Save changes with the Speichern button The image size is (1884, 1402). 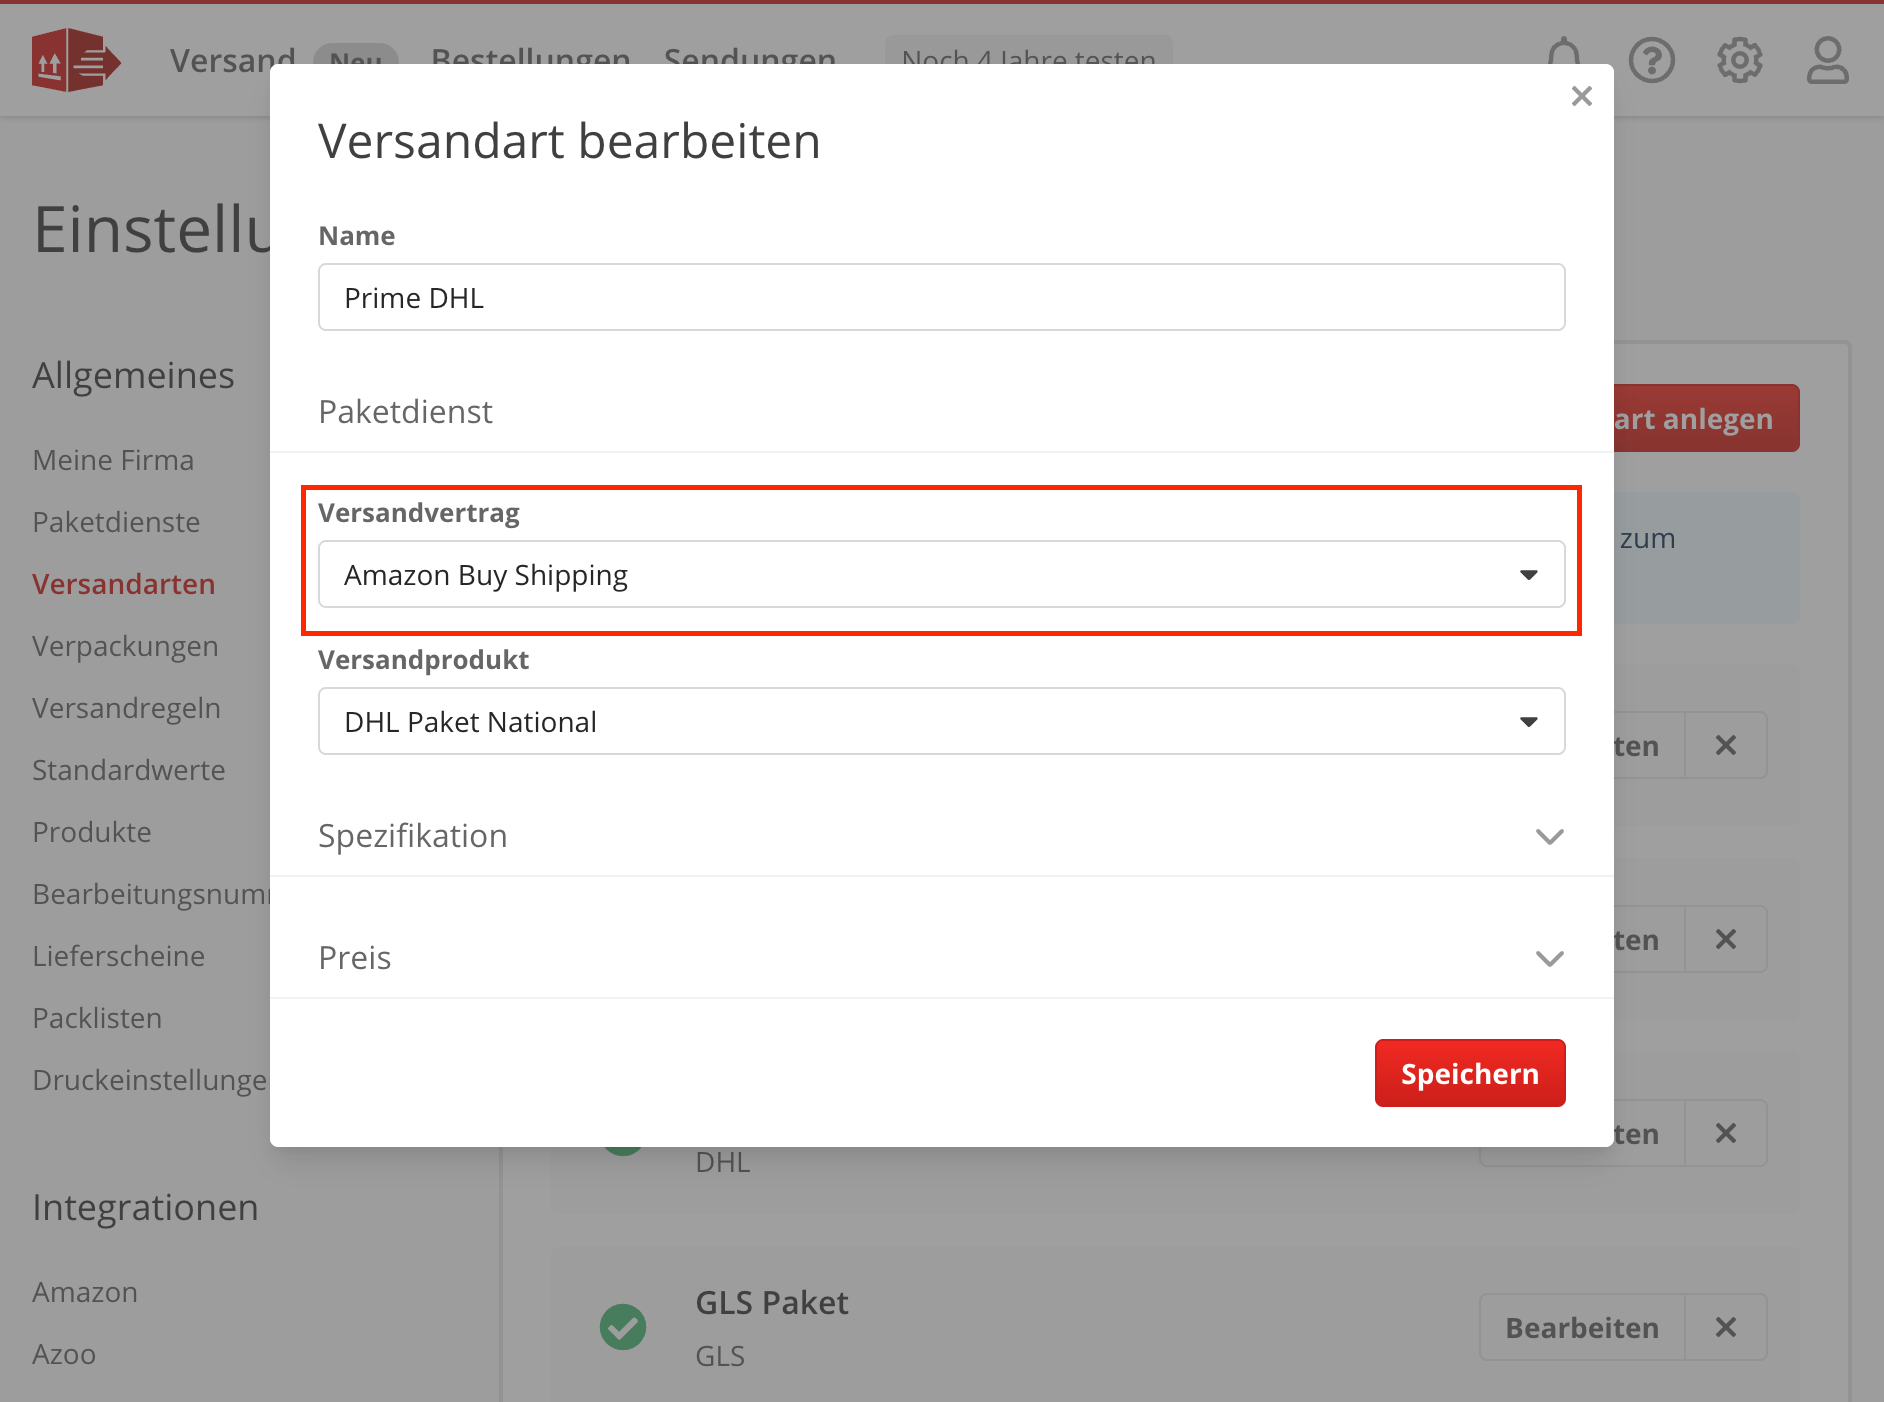(x=1470, y=1073)
